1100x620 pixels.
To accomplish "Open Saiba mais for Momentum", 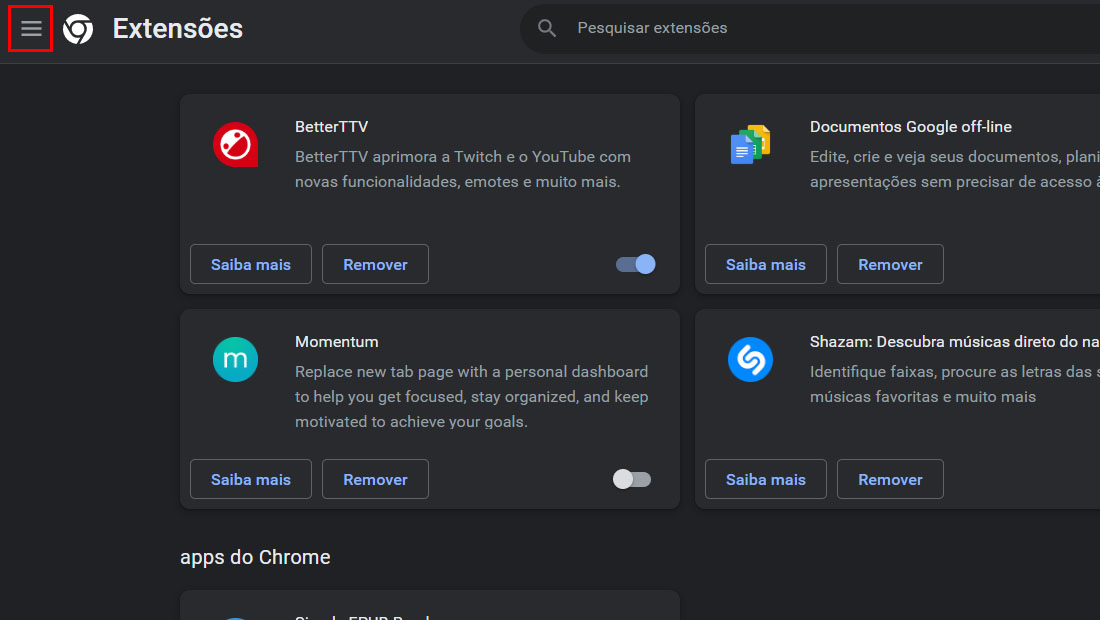I will click(250, 479).
